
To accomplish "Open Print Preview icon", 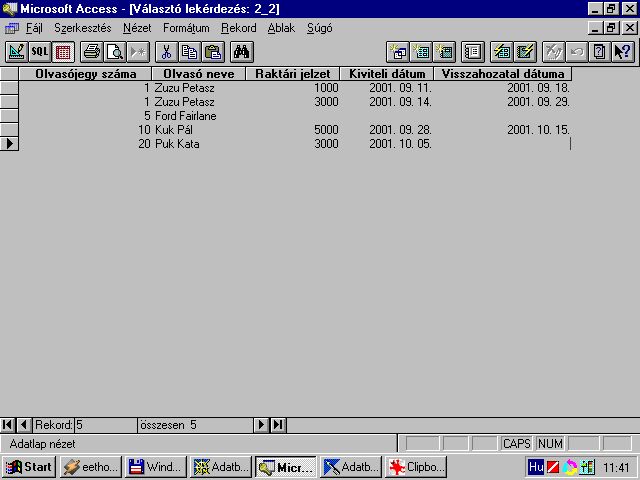I will (115, 52).
